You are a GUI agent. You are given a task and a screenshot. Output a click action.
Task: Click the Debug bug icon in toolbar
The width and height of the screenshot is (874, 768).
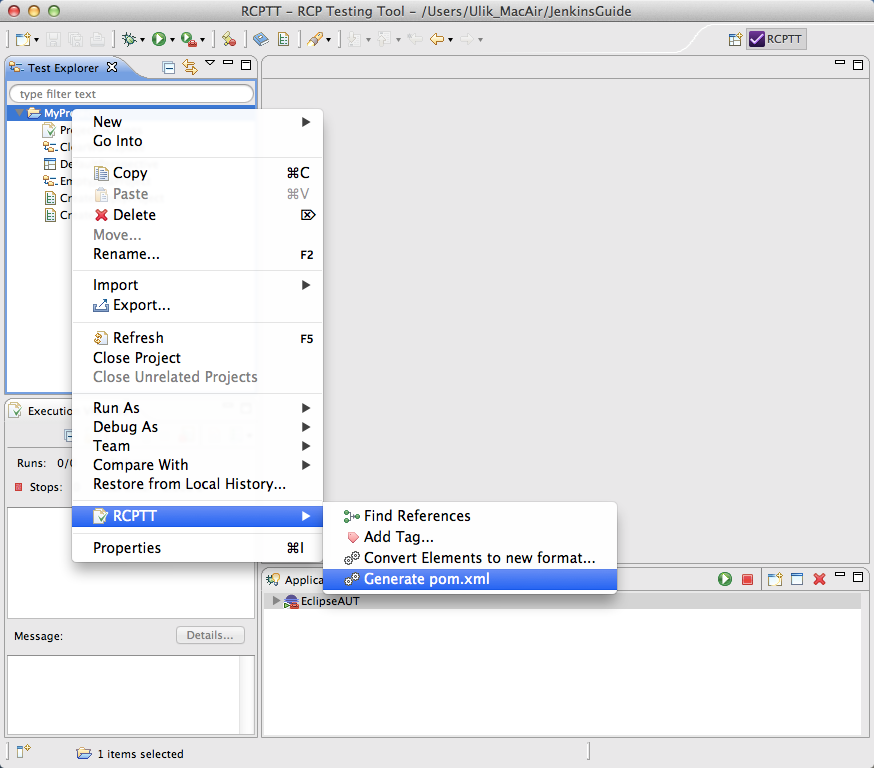click(129, 39)
